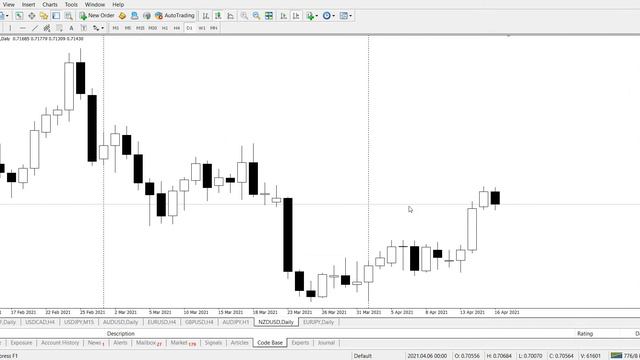Open the Charts menu
The height and width of the screenshot is (360, 640).
[x=50, y=4]
